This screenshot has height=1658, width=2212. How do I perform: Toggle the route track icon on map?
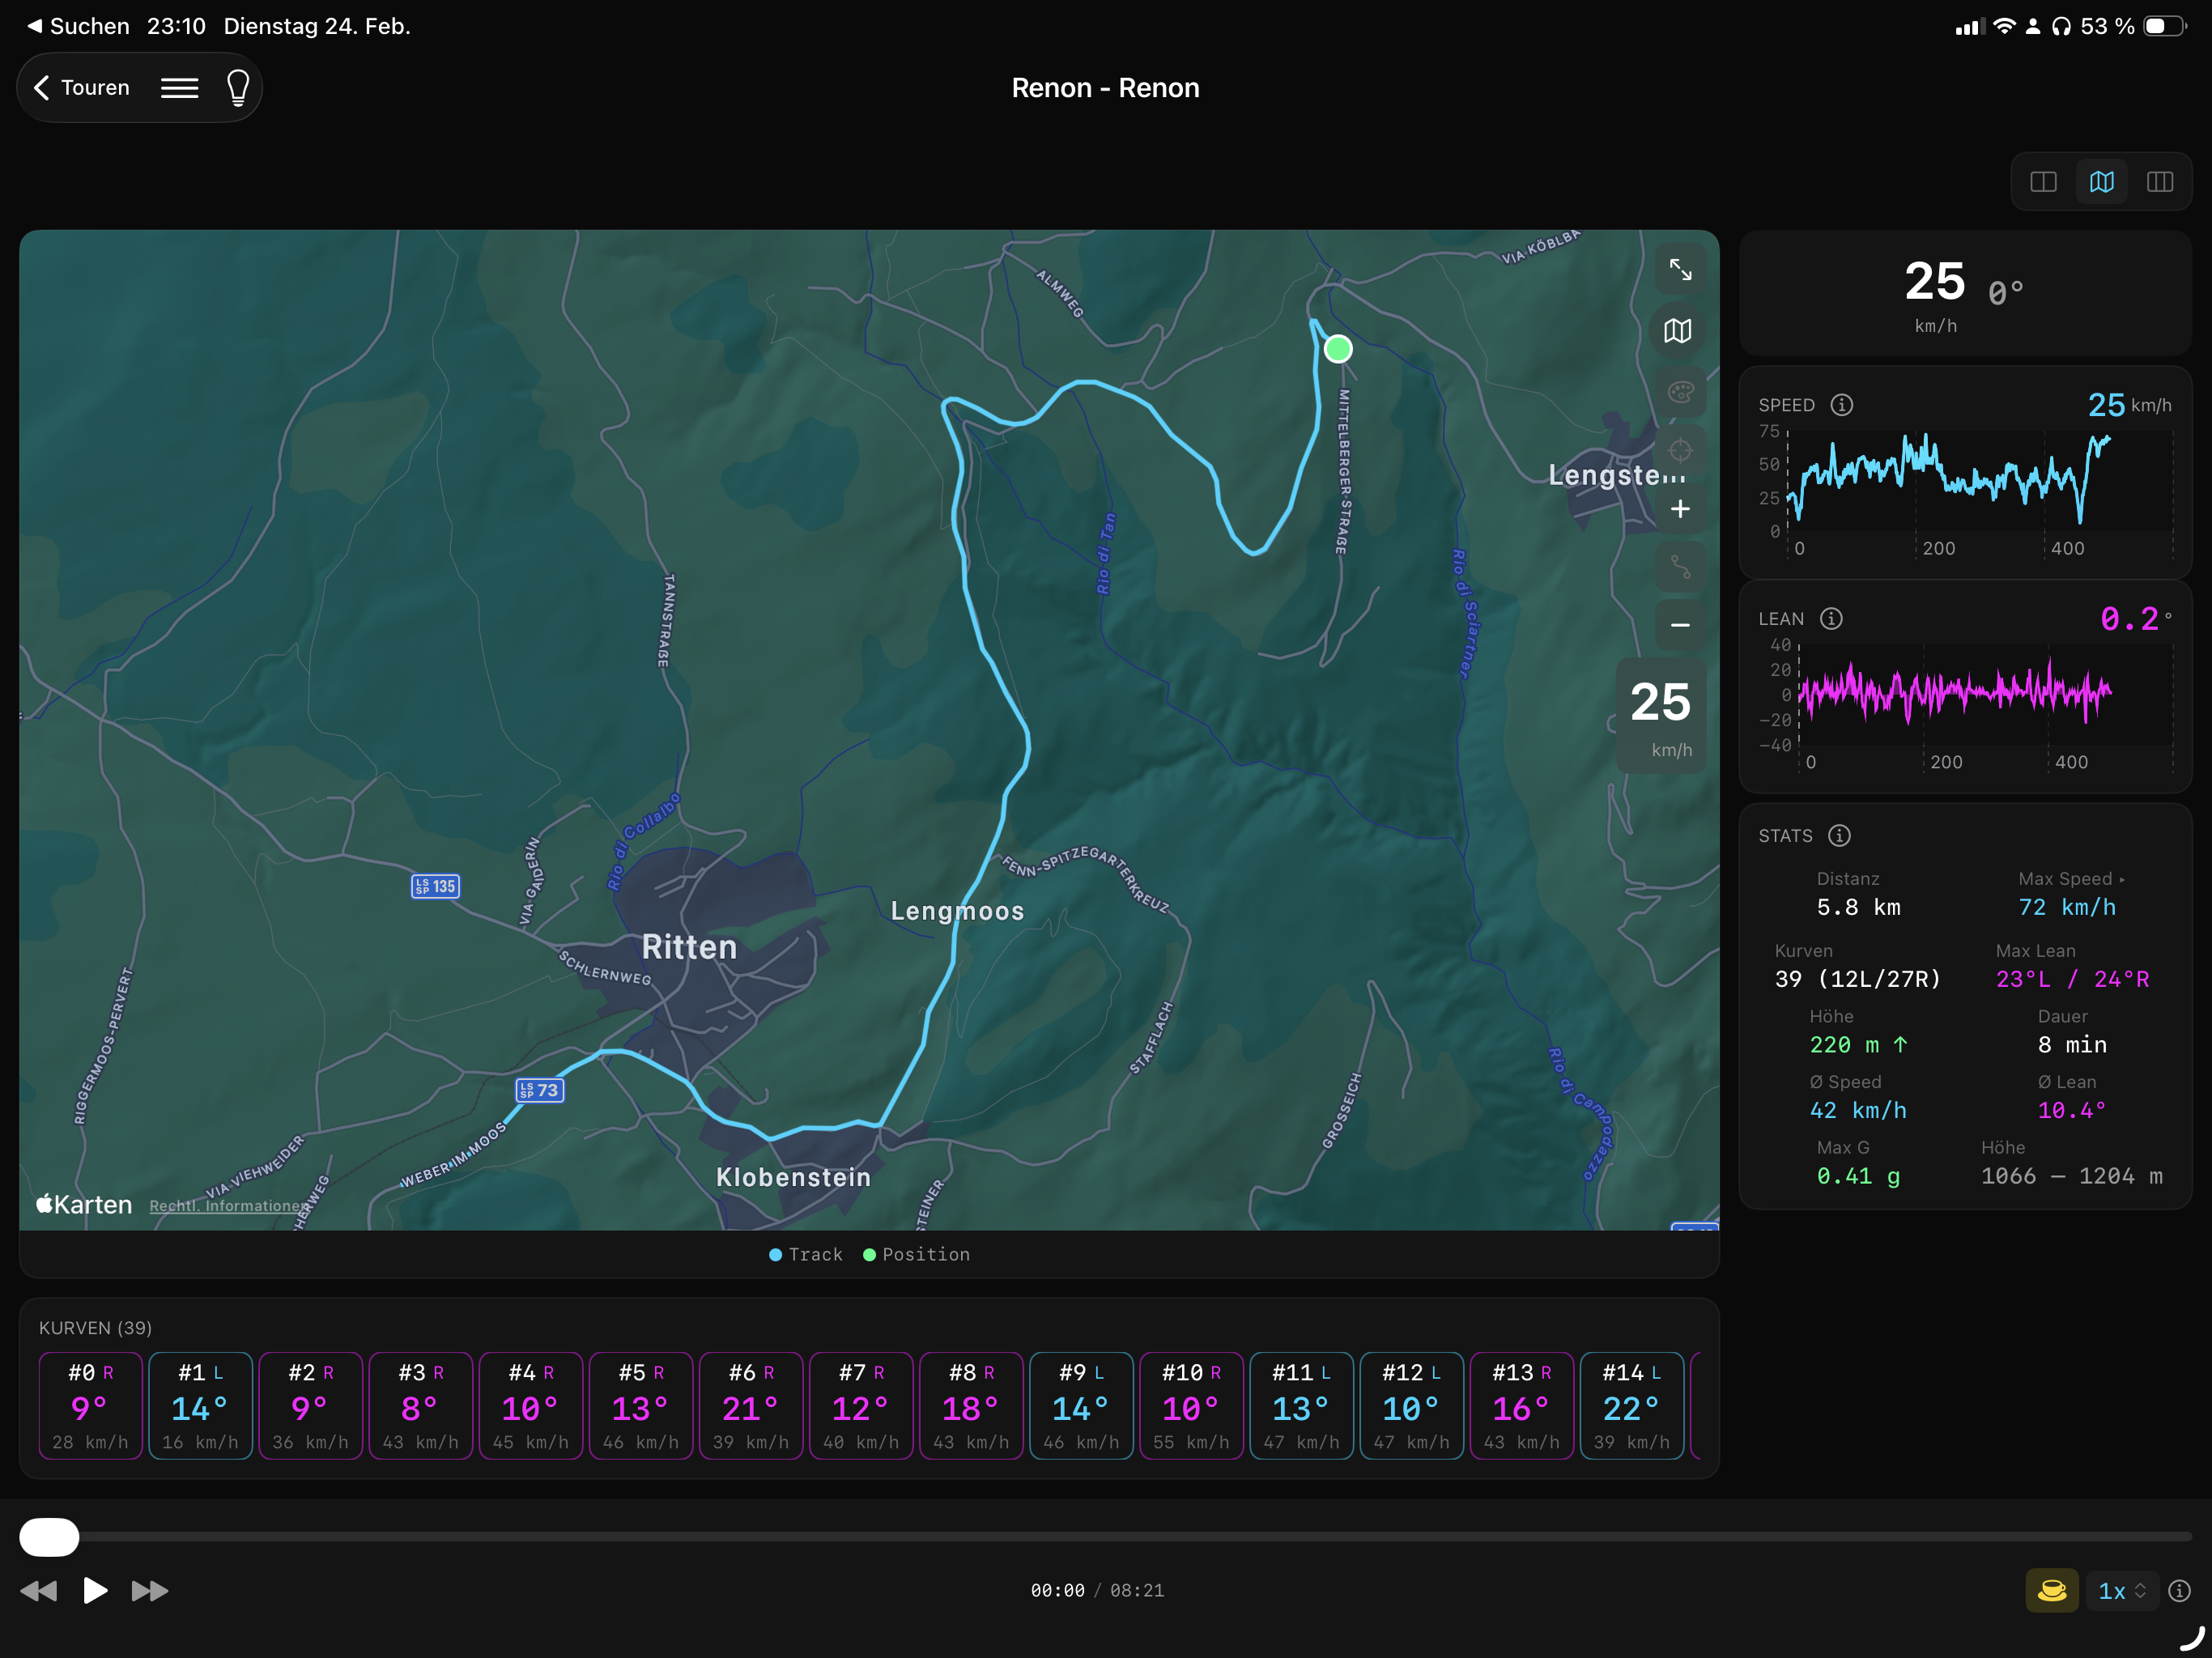pos(1680,567)
